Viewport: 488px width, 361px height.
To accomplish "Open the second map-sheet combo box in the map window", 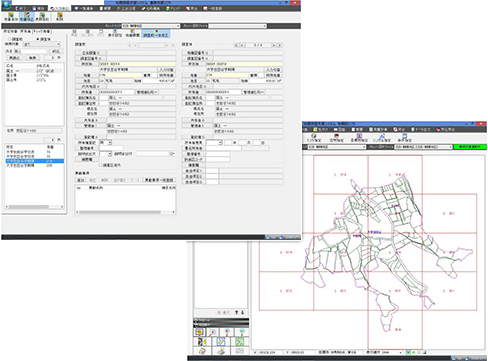I will click(x=423, y=147).
